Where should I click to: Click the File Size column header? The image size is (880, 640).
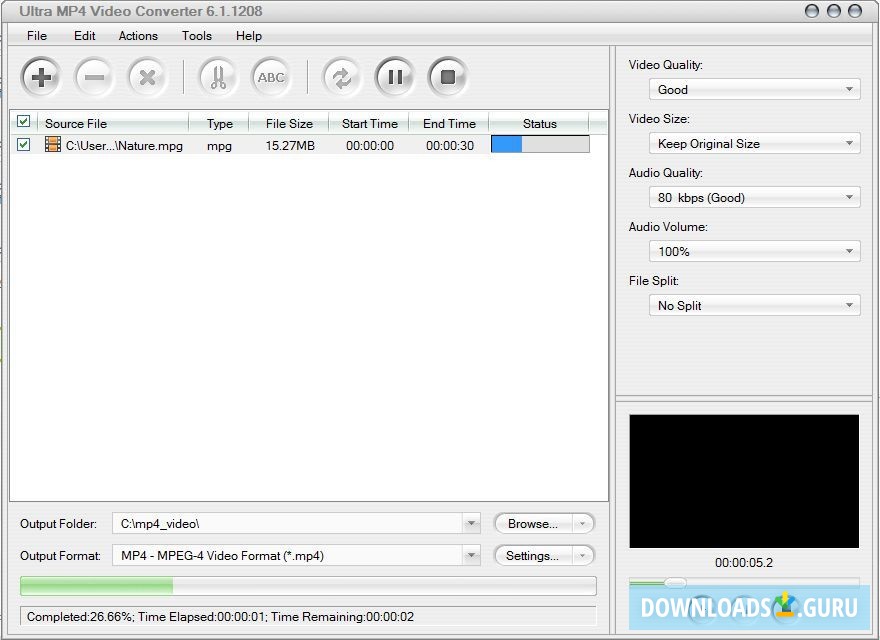click(289, 123)
